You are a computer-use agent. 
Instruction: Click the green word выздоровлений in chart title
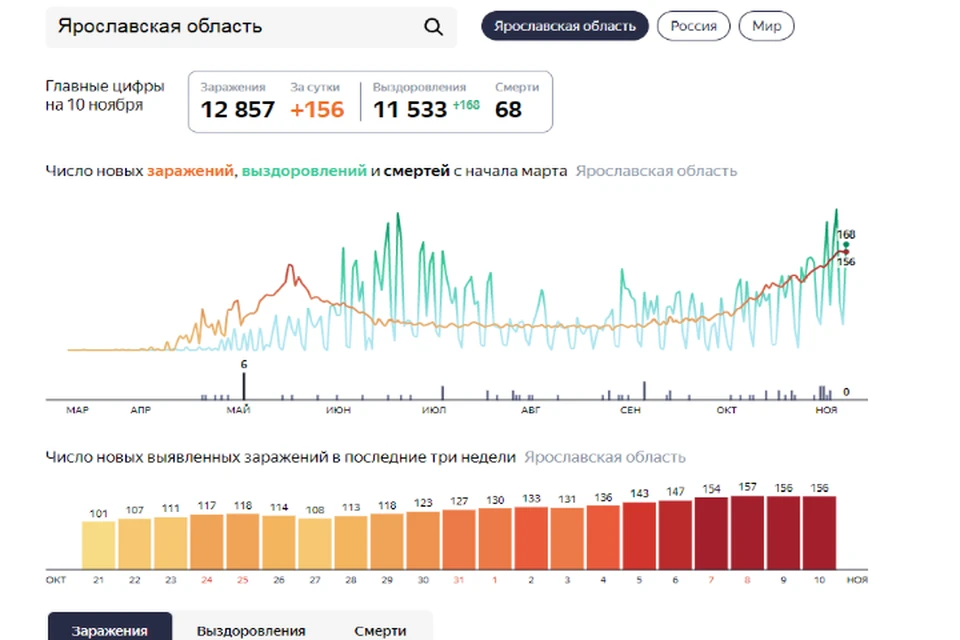304,171
